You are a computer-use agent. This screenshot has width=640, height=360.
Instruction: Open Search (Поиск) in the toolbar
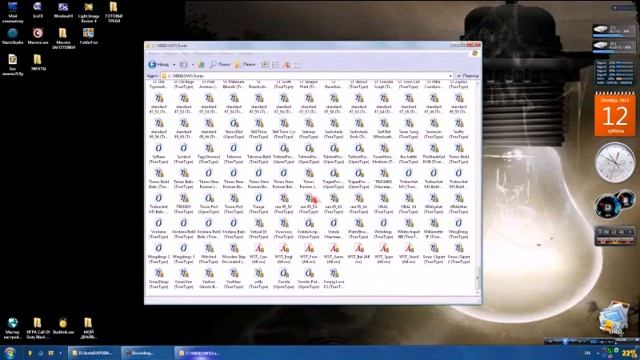[220, 64]
